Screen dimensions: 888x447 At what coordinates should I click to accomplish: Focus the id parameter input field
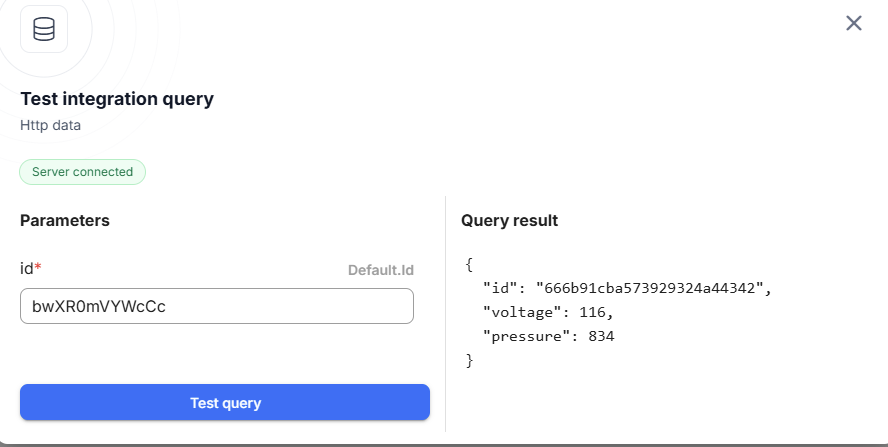(x=217, y=306)
